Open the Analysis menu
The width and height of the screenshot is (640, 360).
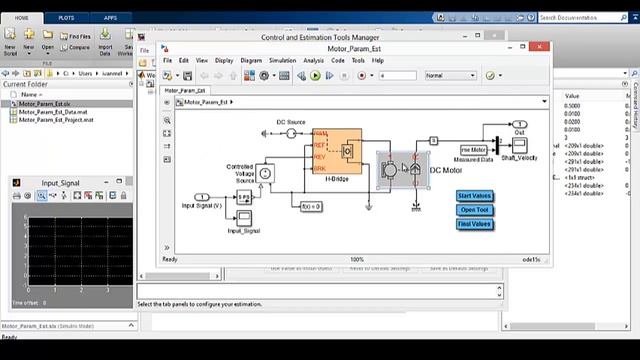(313, 60)
